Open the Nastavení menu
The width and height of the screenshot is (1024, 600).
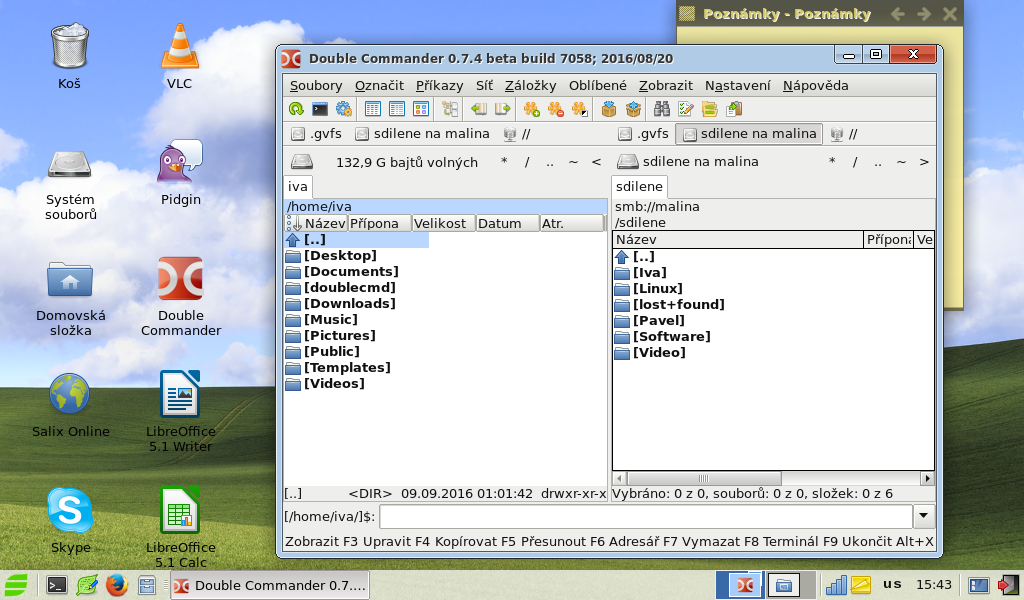[x=737, y=85]
